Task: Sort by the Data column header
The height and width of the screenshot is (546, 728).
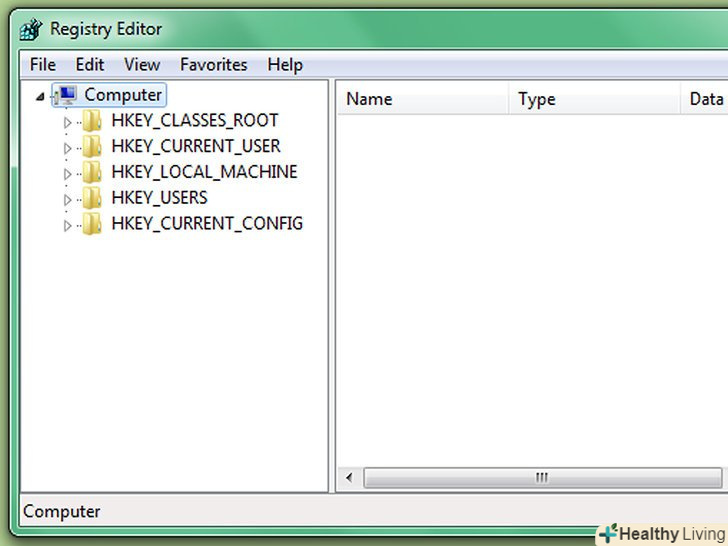Action: click(x=704, y=99)
